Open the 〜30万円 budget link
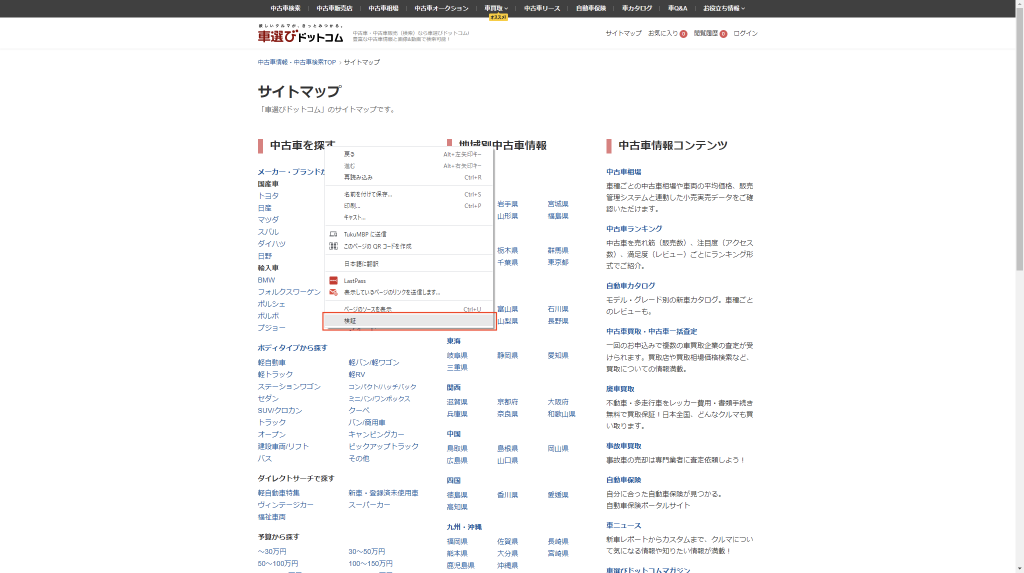 pos(272,551)
